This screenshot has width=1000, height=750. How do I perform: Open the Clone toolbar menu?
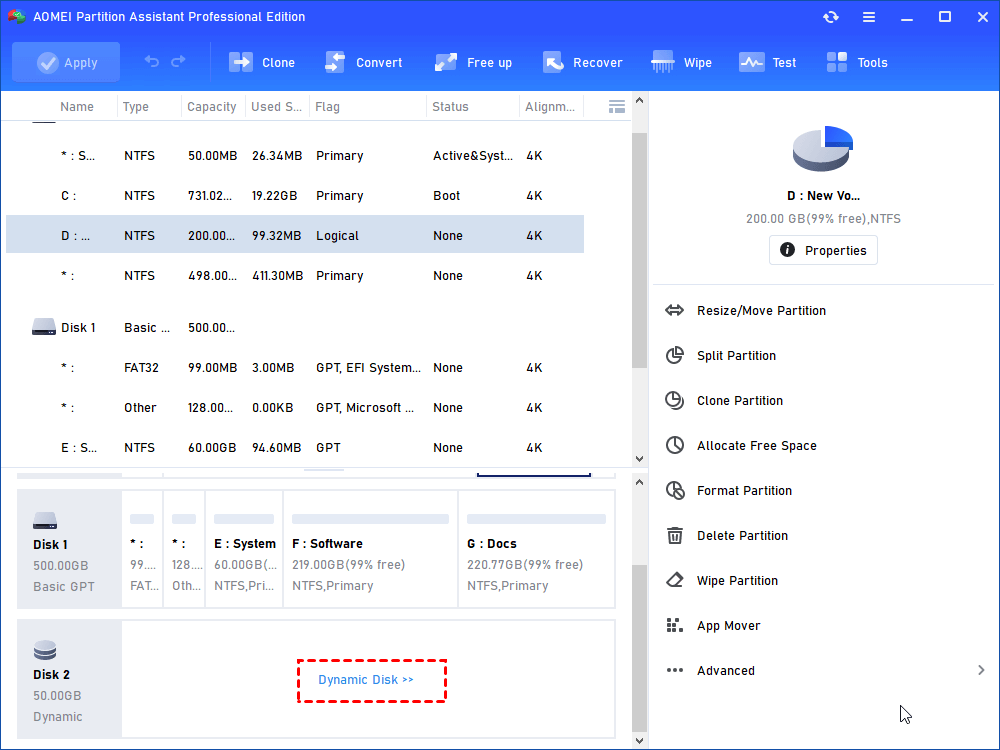[261, 62]
